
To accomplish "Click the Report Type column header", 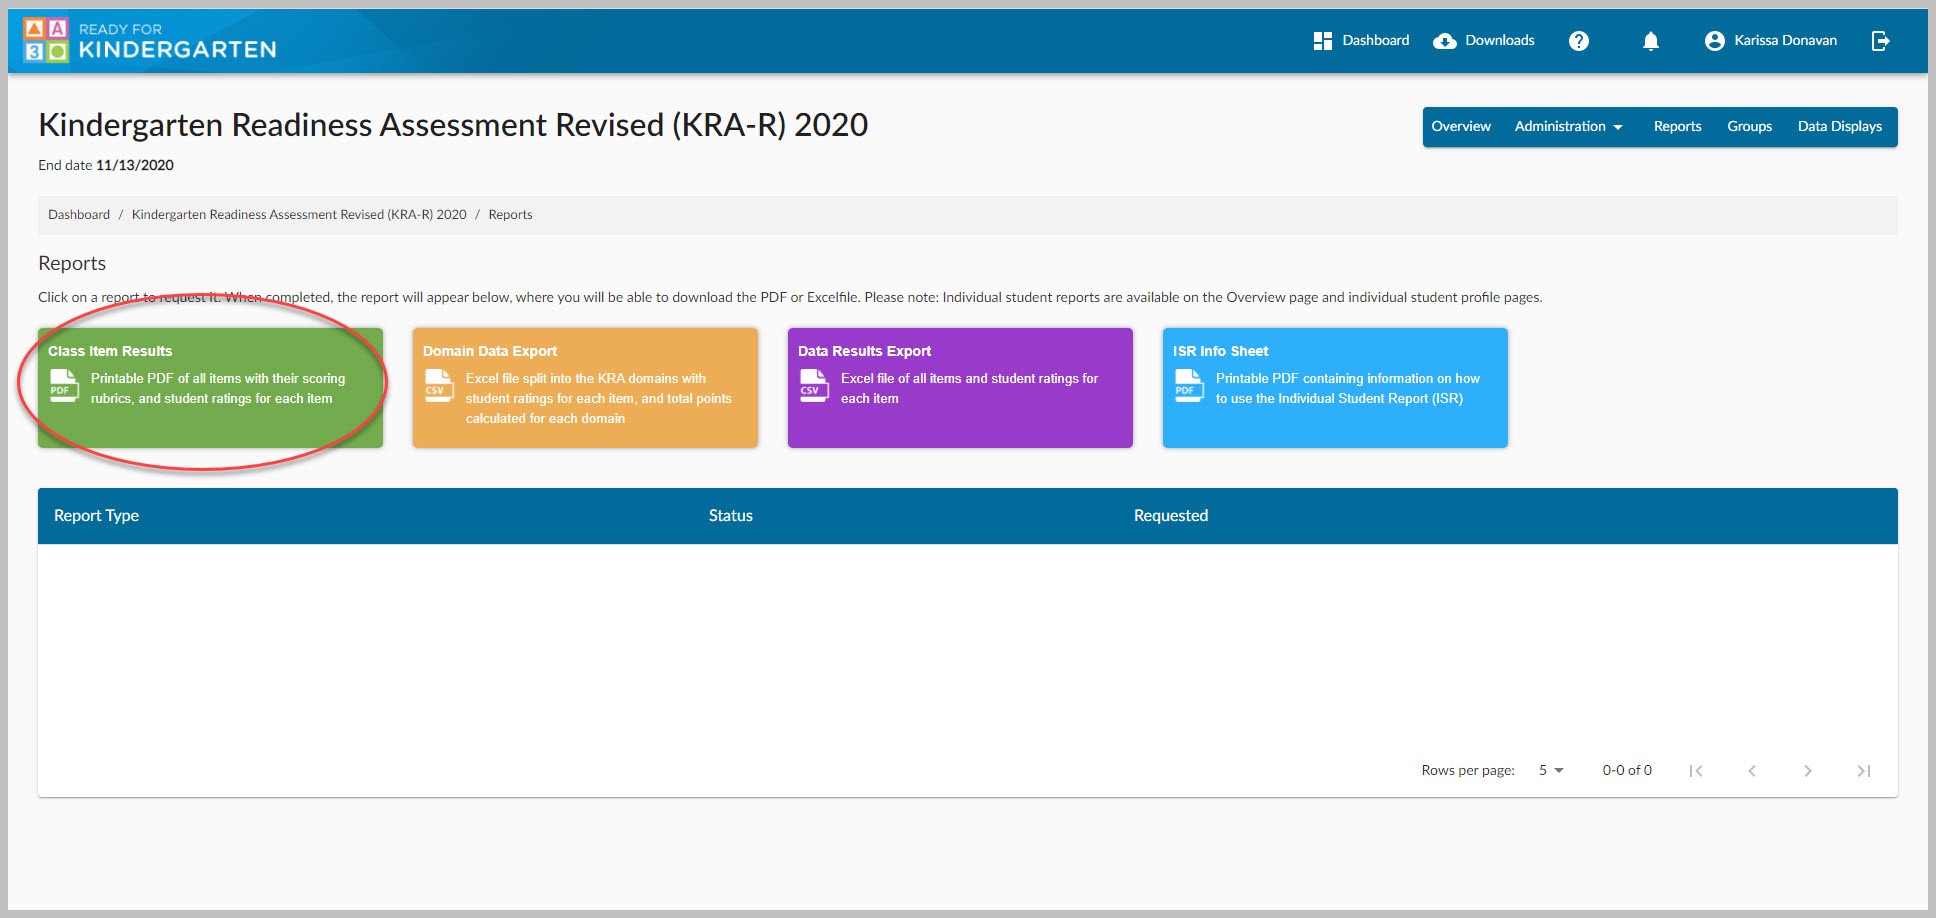I will 96,516.
